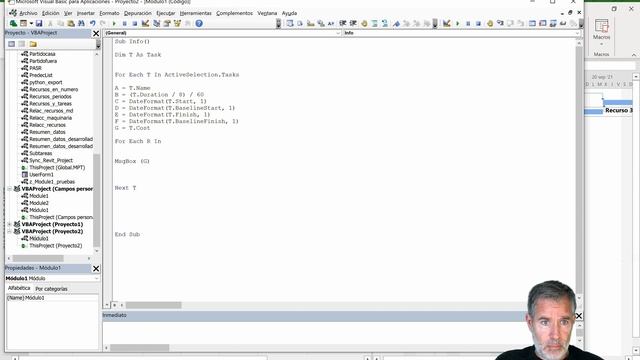
Task: Toggle Folders in the Project panel
Action: coord(33,44)
